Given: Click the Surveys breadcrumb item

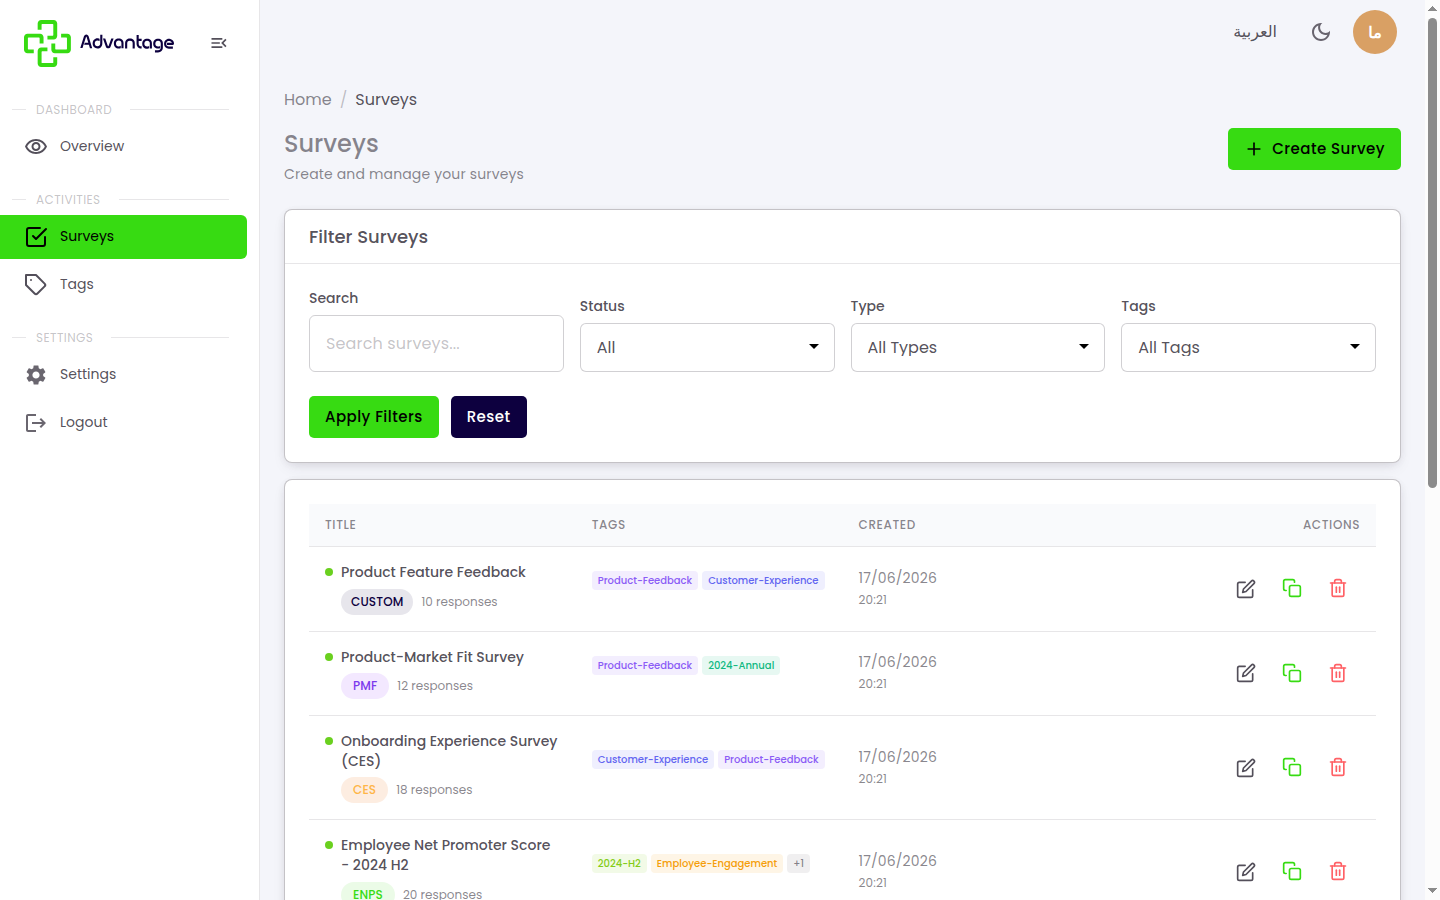Looking at the screenshot, I should point(386,99).
